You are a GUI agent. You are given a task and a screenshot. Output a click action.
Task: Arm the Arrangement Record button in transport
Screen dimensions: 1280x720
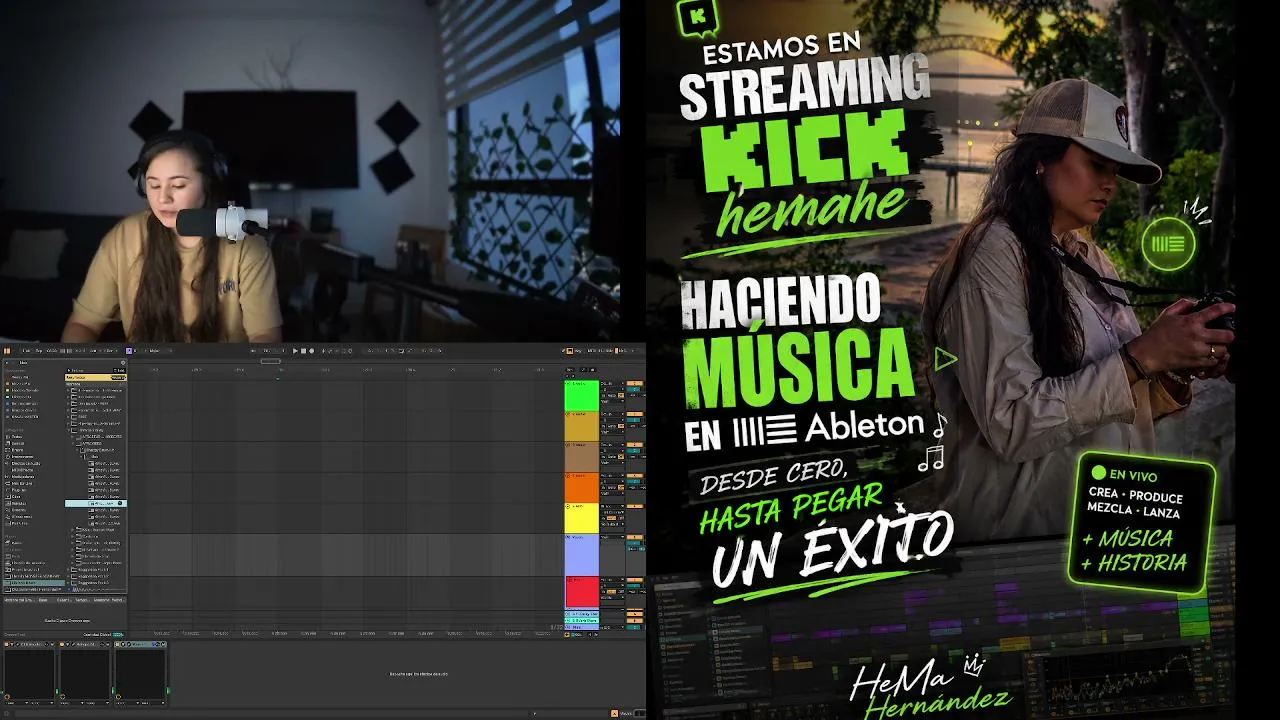point(312,351)
